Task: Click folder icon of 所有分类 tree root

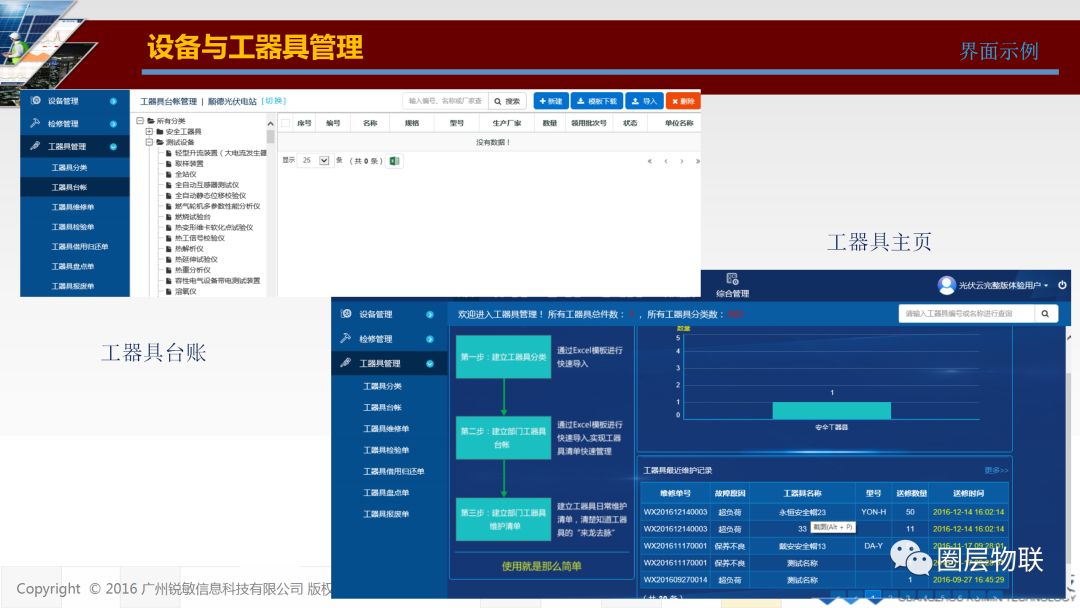Action: (151, 121)
